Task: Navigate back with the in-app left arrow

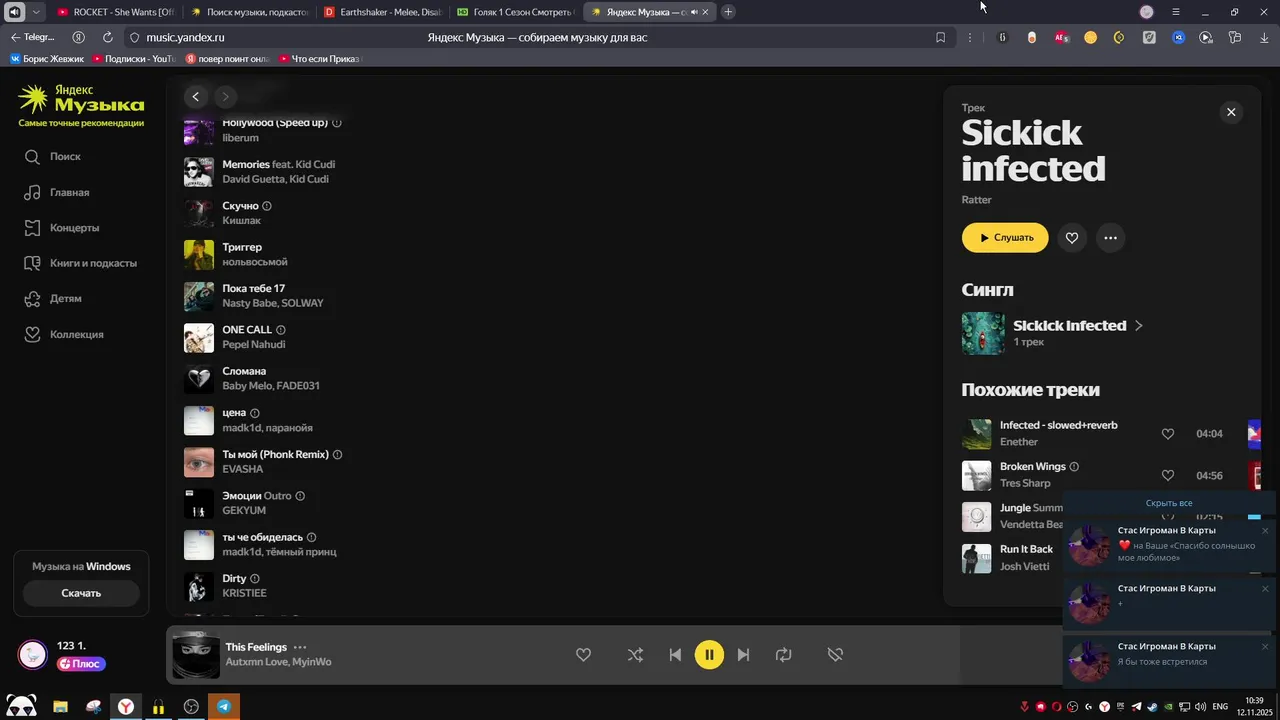Action: coord(196,96)
